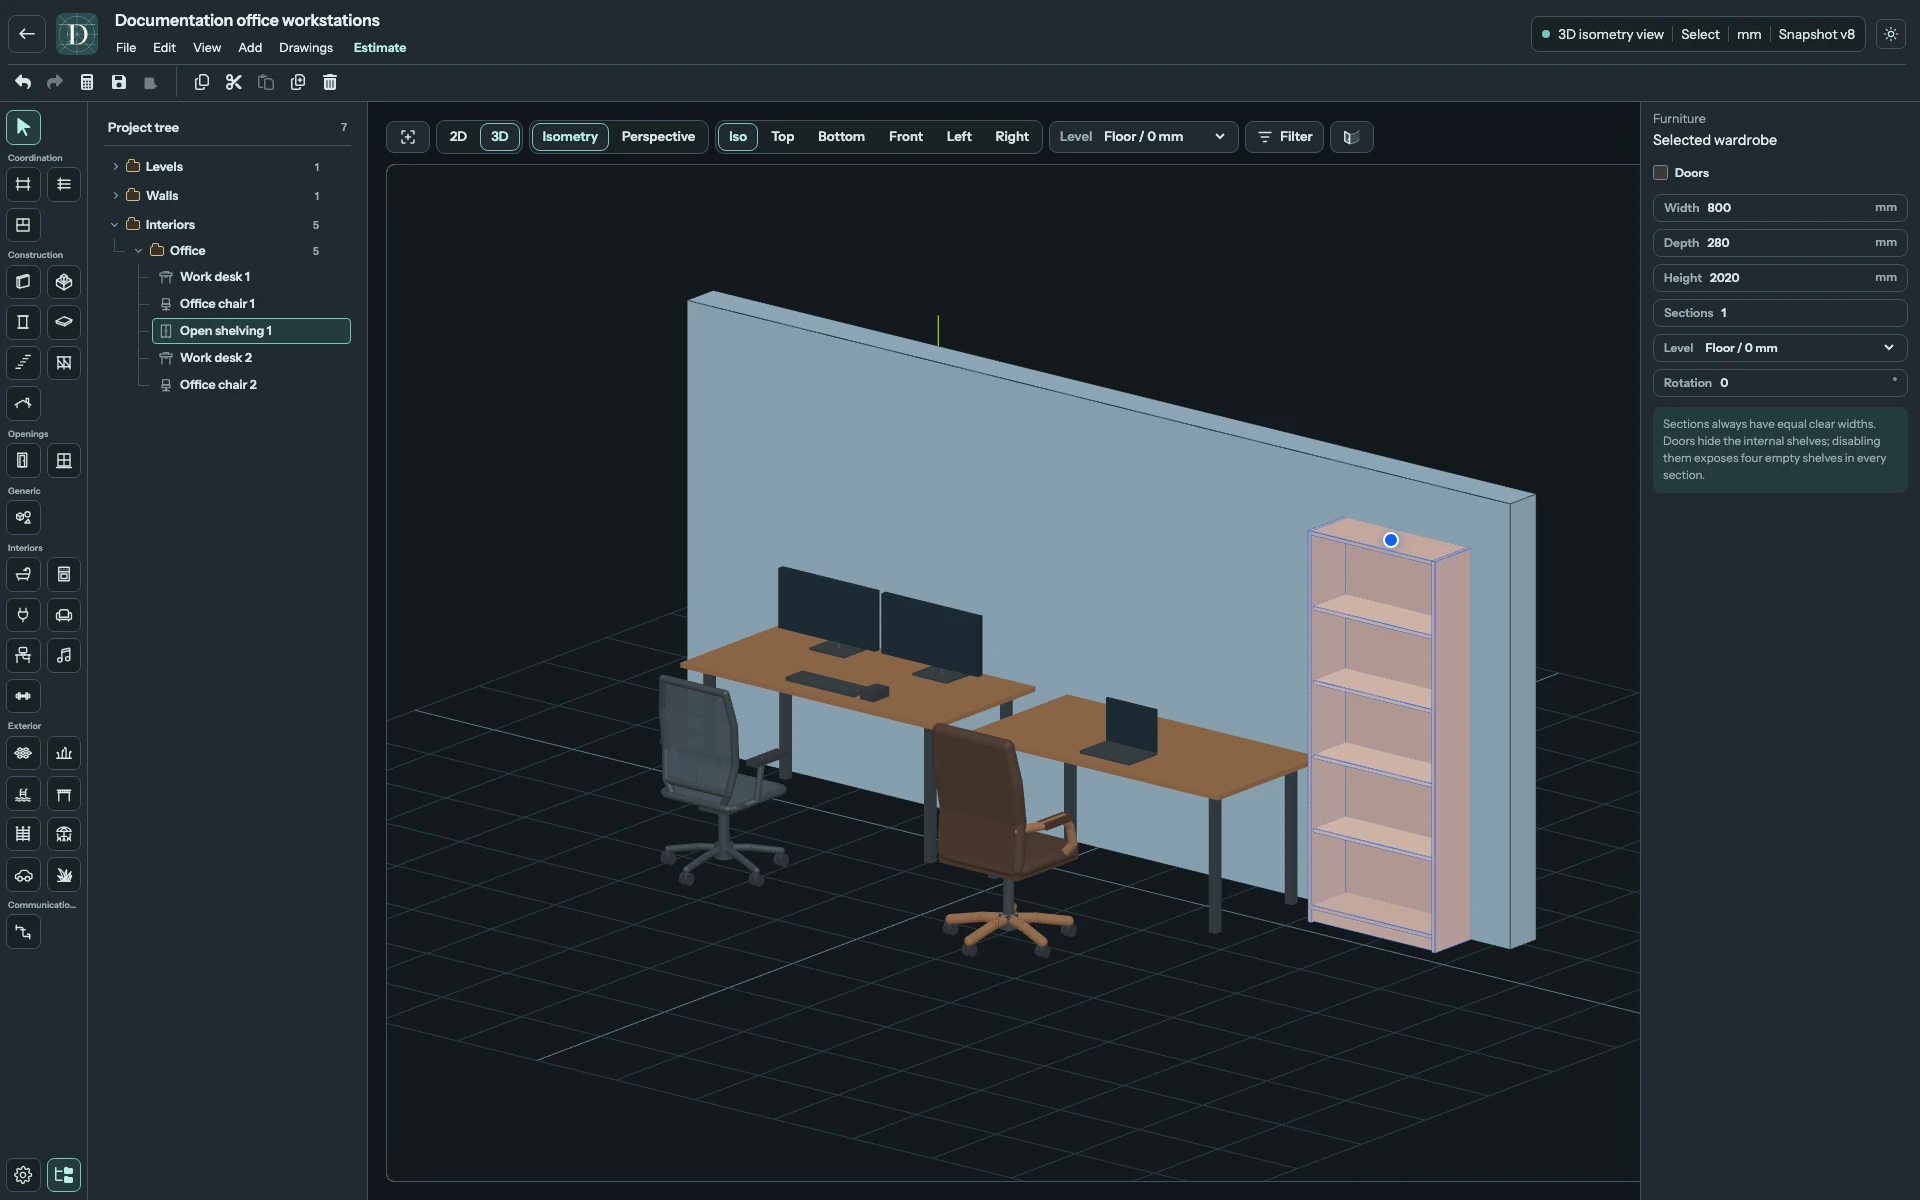Open the Add menu
Viewport: 1920px width, 1200px height.
(250, 48)
